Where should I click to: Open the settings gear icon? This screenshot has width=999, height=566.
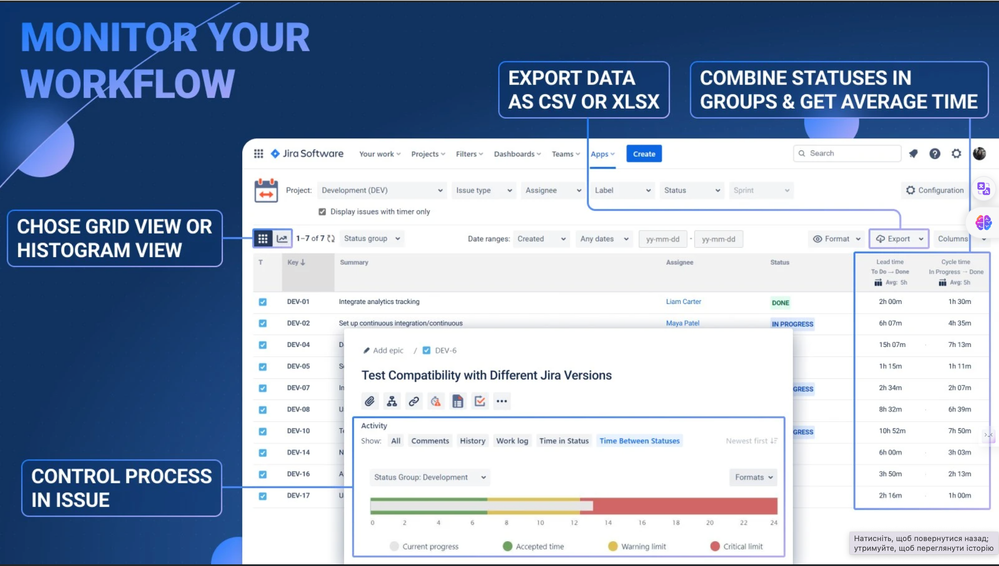[x=956, y=154]
